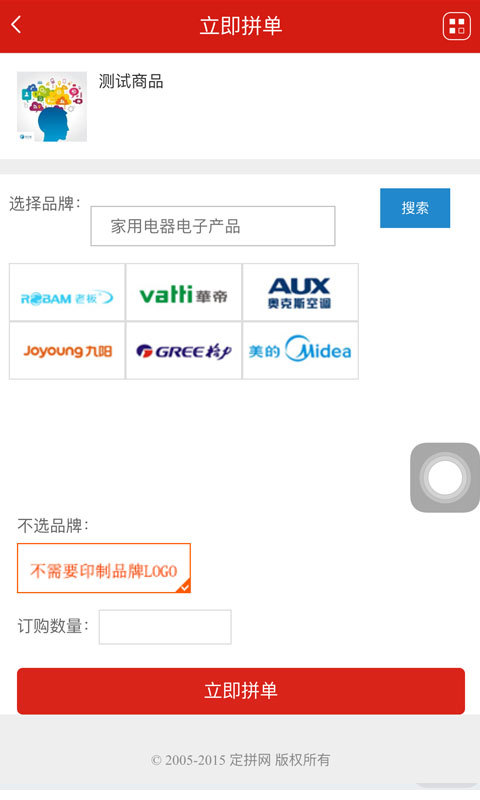Open the grid menu icon top right
Image resolution: width=480 pixels, height=800 pixels.
[x=457, y=26]
